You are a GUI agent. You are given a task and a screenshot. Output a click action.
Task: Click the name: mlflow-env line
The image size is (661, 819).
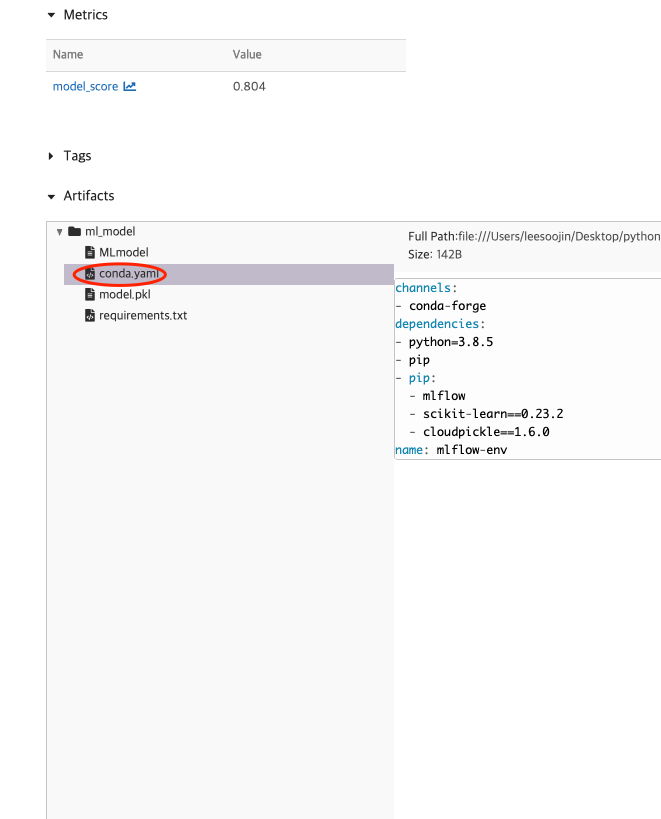tap(451, 450)
